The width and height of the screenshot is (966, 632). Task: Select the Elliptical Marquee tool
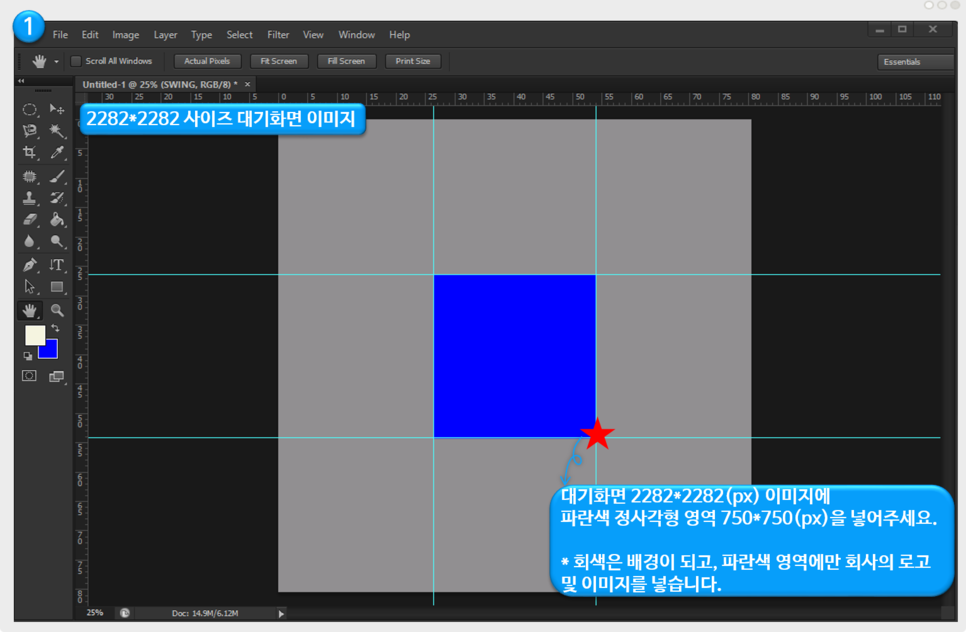pyautogui.click(x=30, y=109)
